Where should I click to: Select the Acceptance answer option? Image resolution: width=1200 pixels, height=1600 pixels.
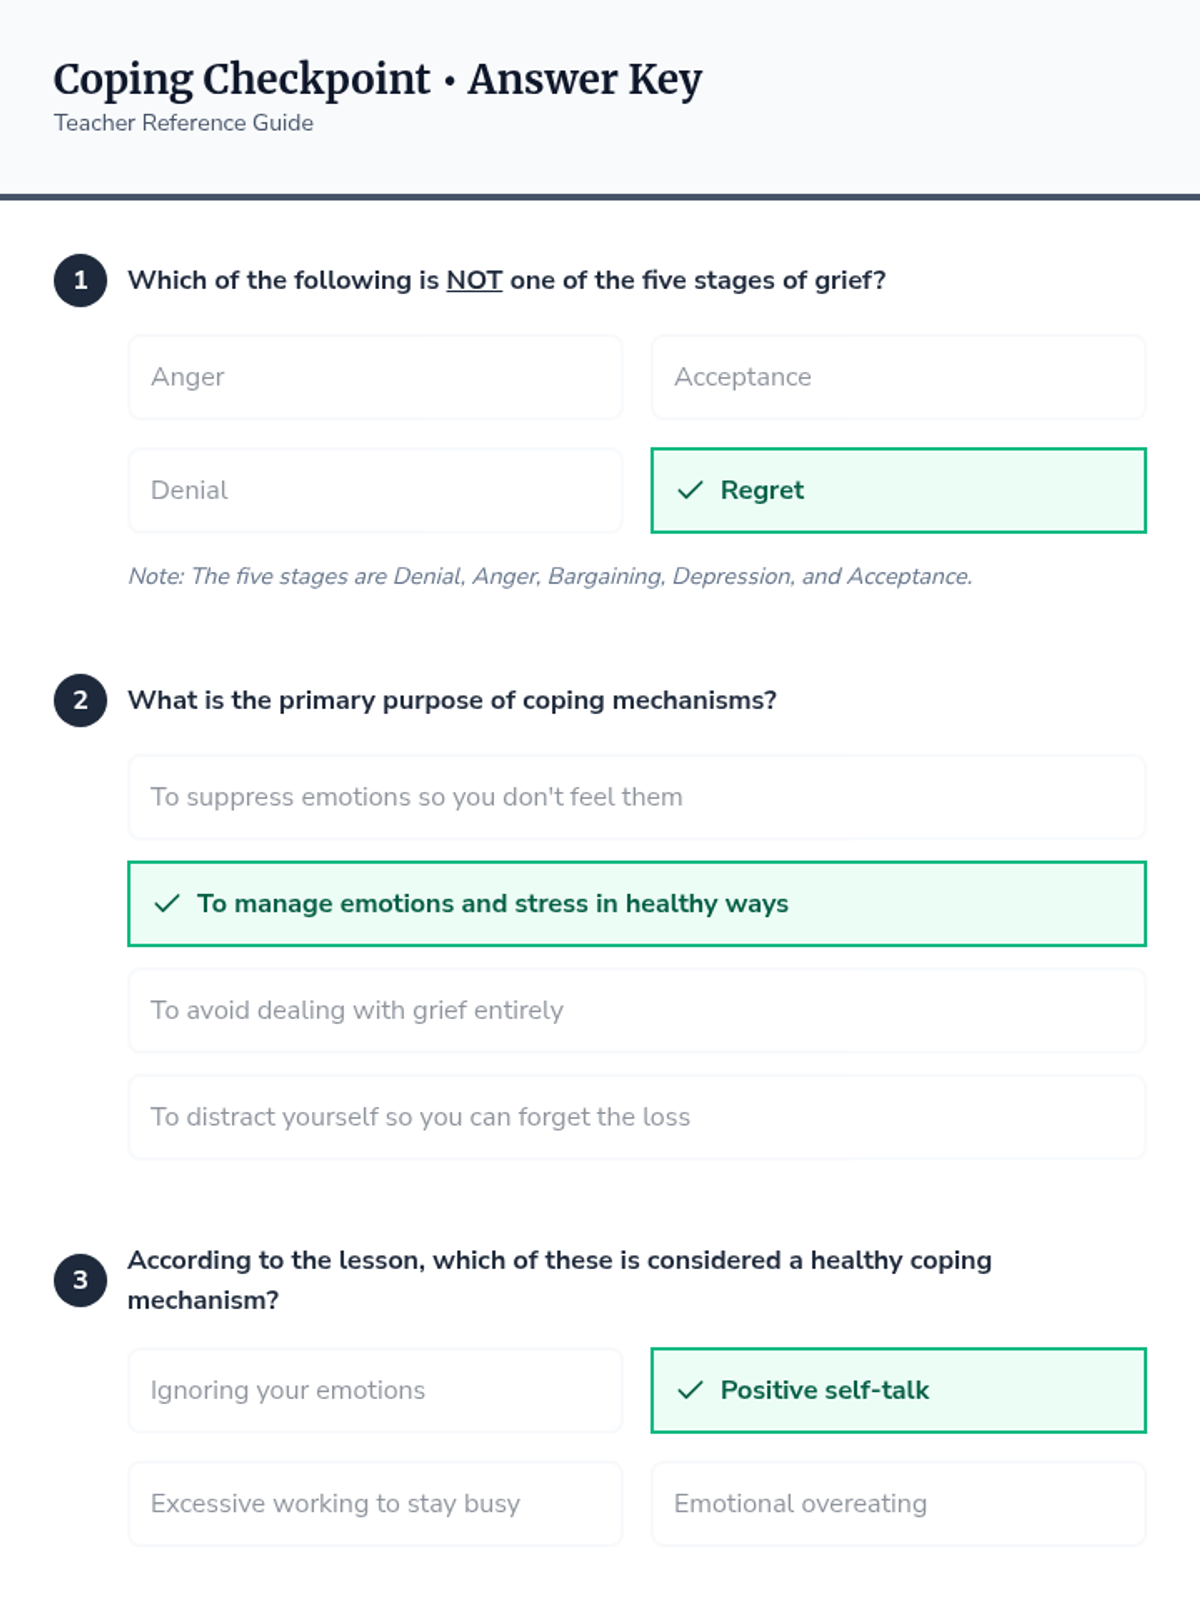pyautogui.click(x=898, y=377)
